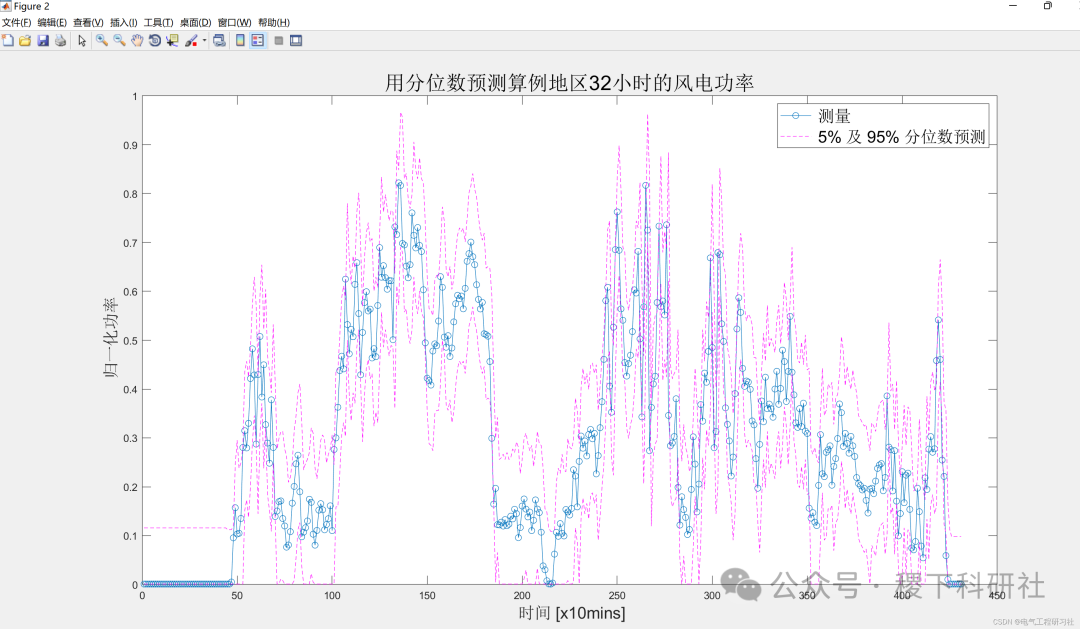
Task: Click the Link Plot toolbar icon
Action: click(219, 41)
